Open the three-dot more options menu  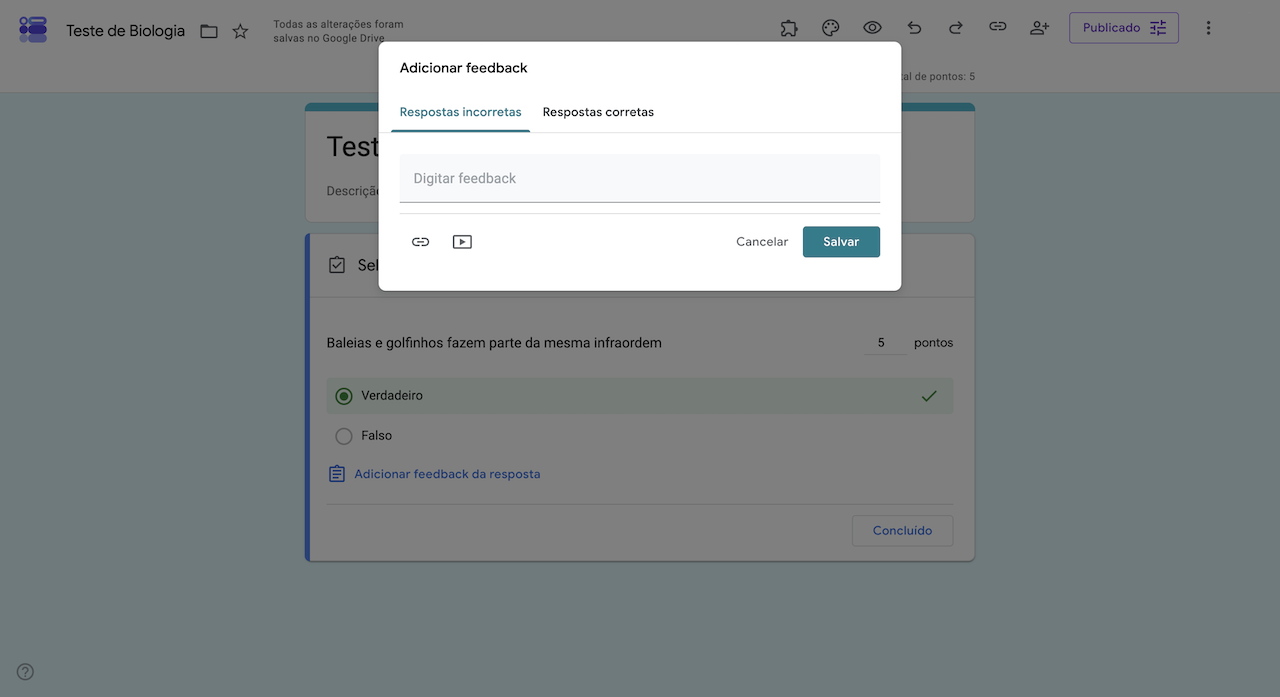coord(1208,28)
